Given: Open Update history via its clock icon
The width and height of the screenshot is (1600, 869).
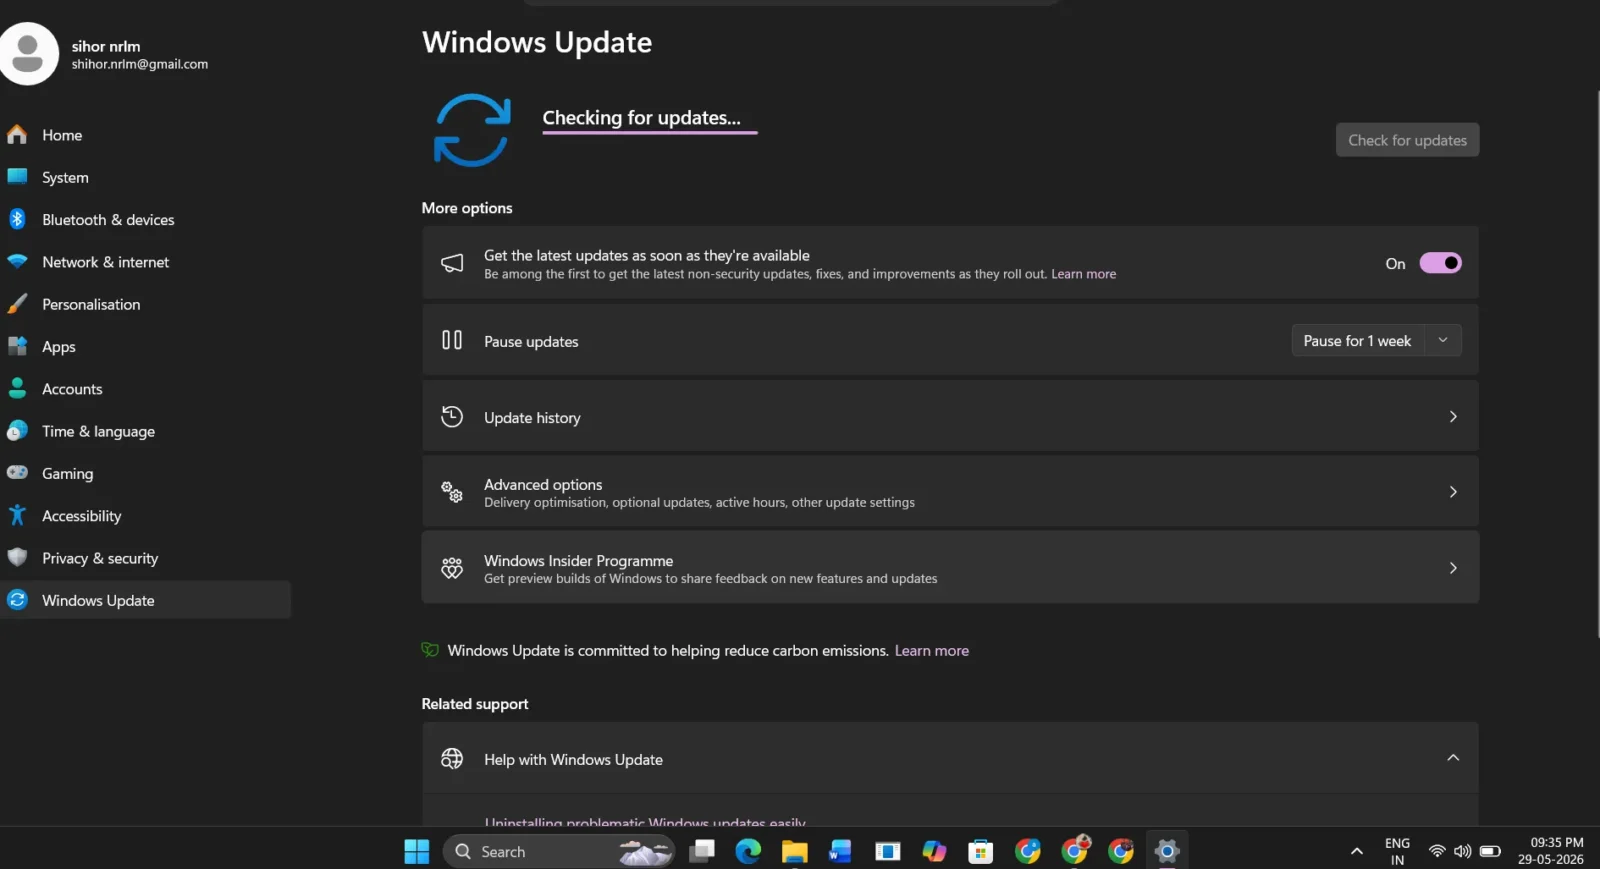Looking at the screenshot, I should 452,416.
